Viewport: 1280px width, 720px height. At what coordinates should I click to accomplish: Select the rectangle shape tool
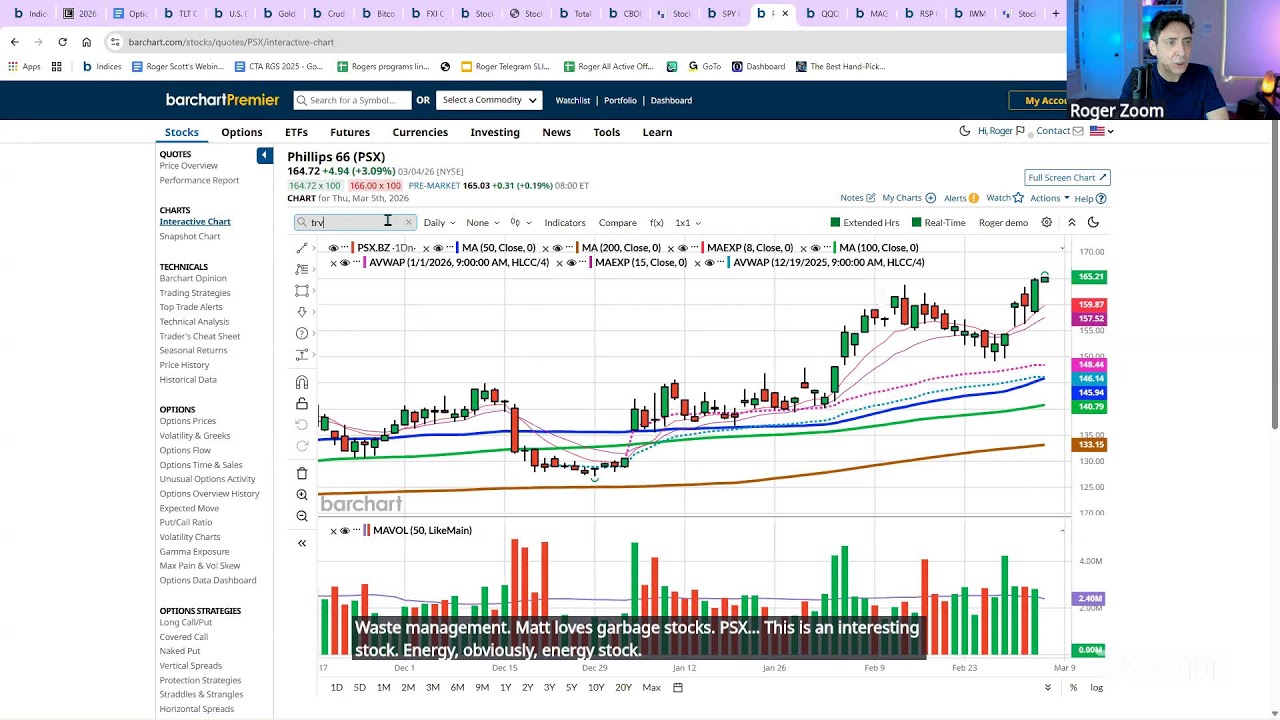(x=302, y=291)
